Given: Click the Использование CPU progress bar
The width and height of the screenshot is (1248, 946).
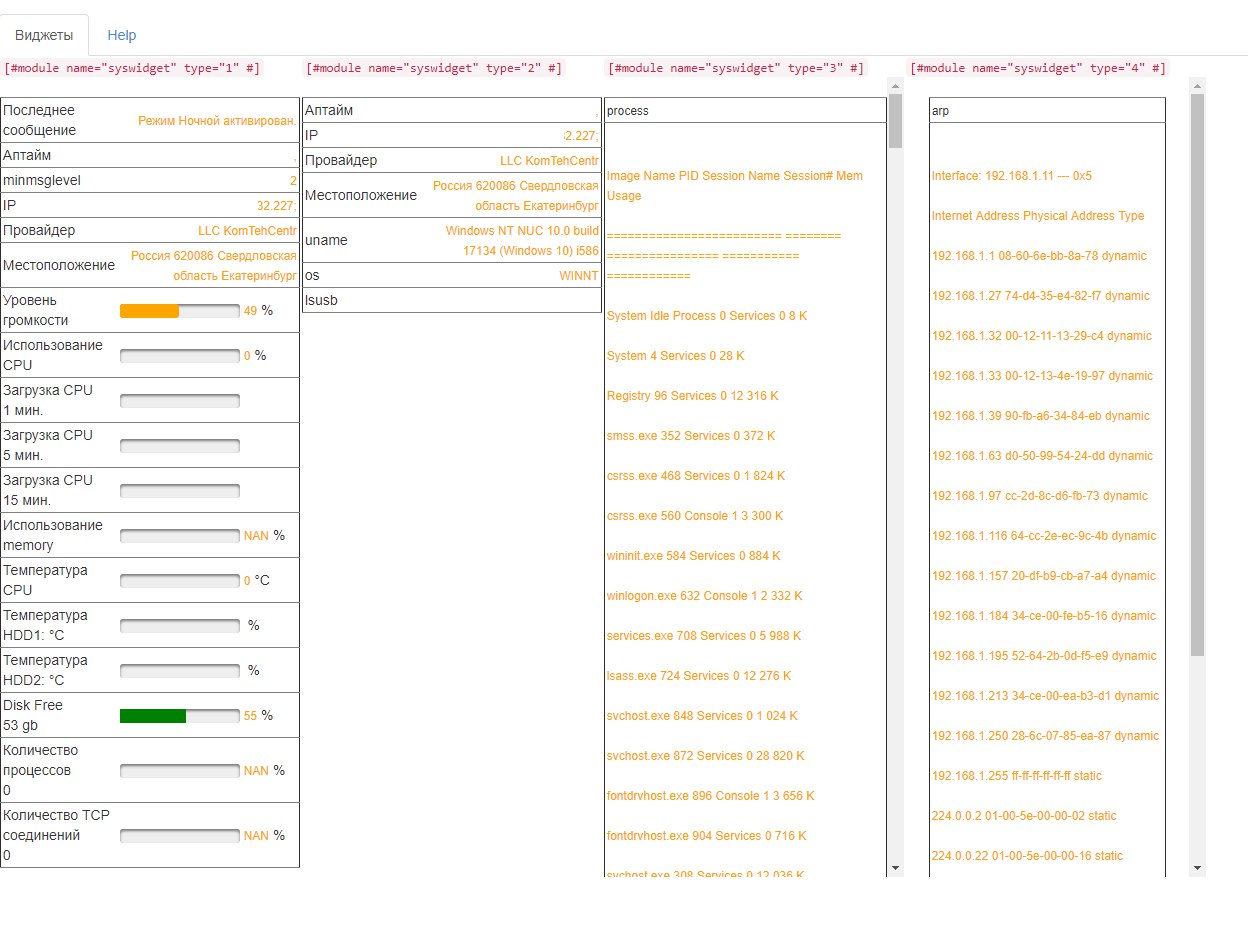Looking at the screenshot, I should (179, 356).
